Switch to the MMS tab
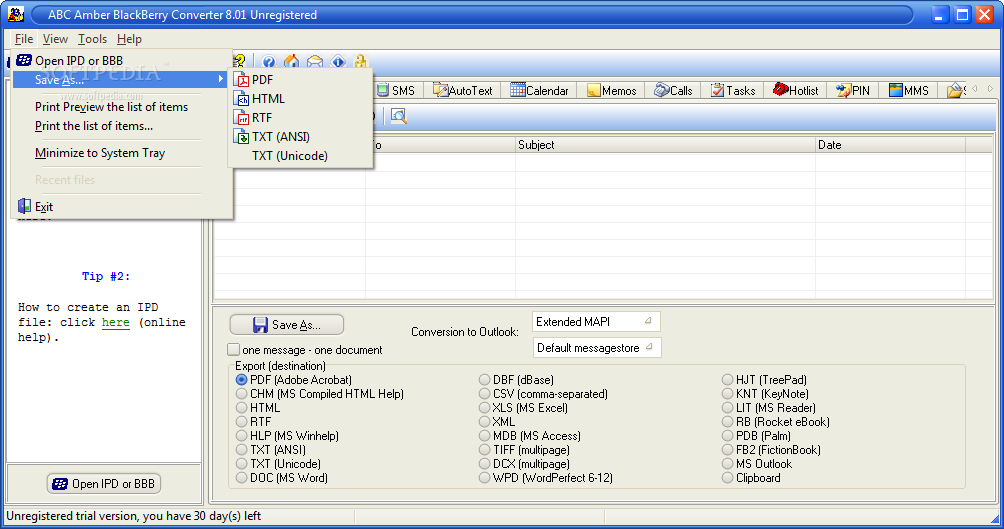This screenshot has width=1004, height=529. (909, 90)
